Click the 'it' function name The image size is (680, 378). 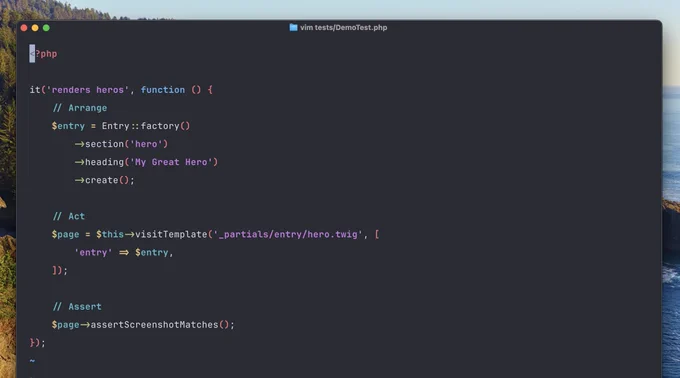click(x=35, y=90)
